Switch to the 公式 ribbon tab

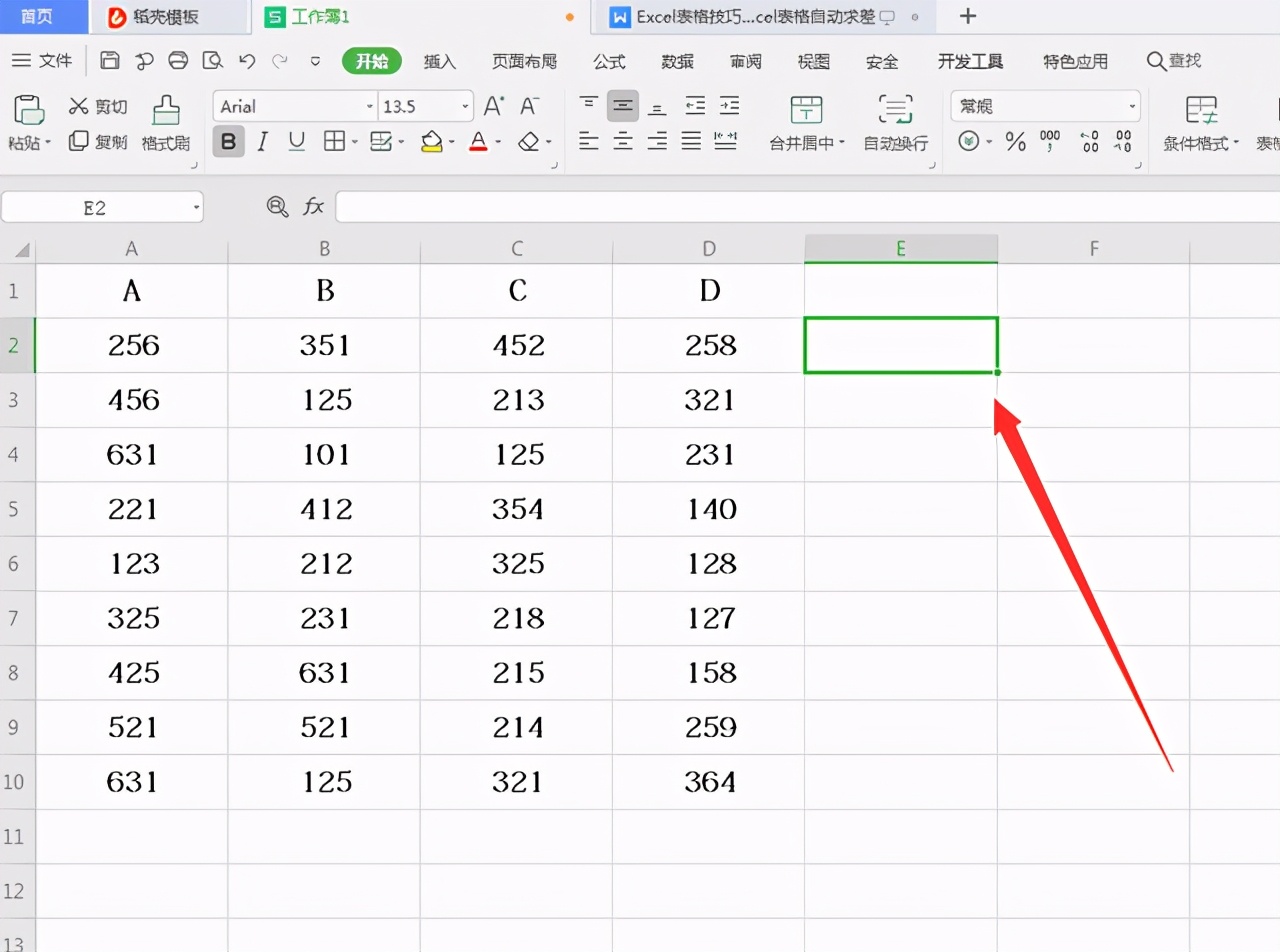[x=609, y=61]
